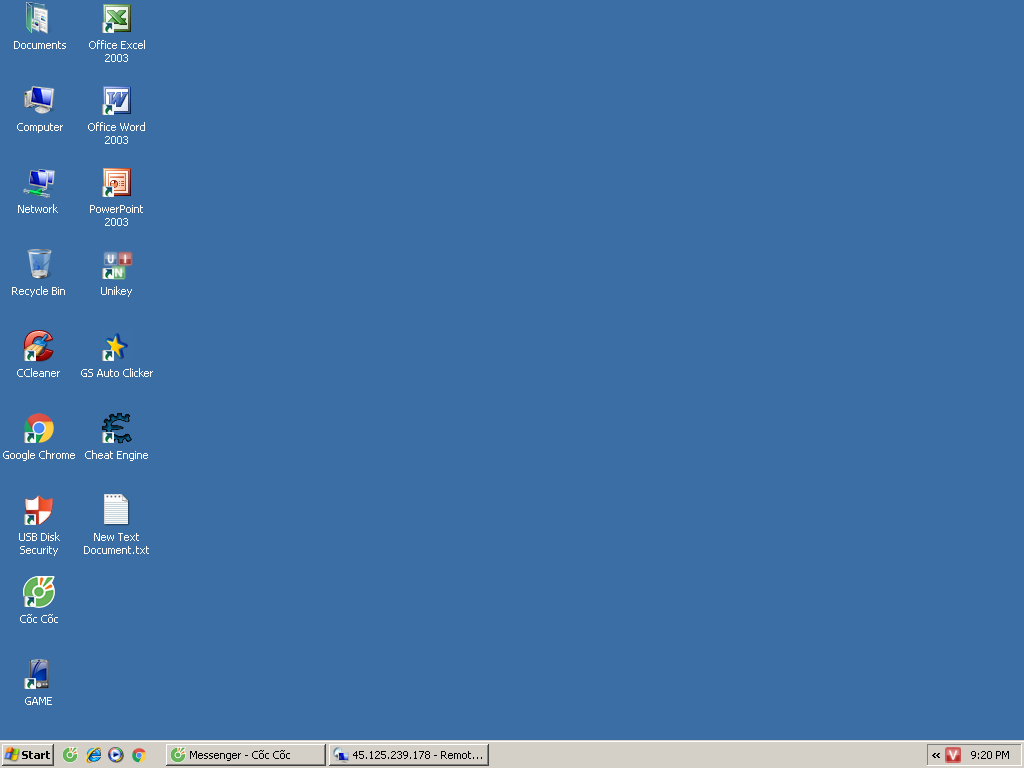1024x768 pixels.
Task: Select the GAME shortcut icon
Action: (x=39, y=683)
